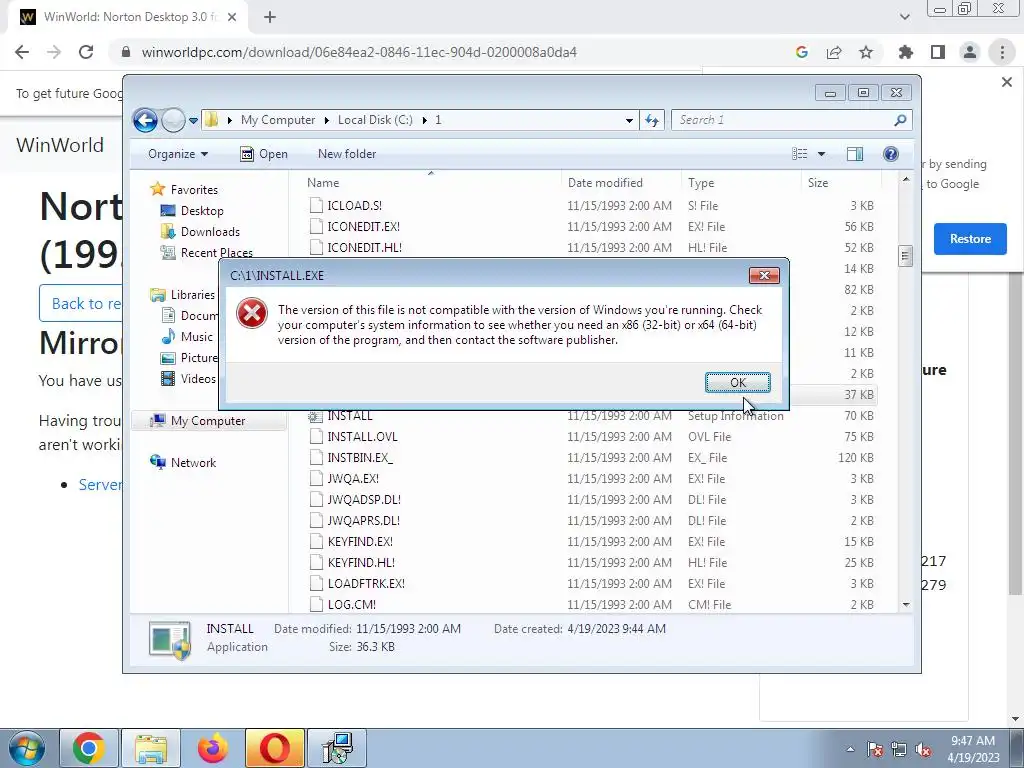Select My Computer in the navigation pane
1024x768 pixels.
(208, 421)
